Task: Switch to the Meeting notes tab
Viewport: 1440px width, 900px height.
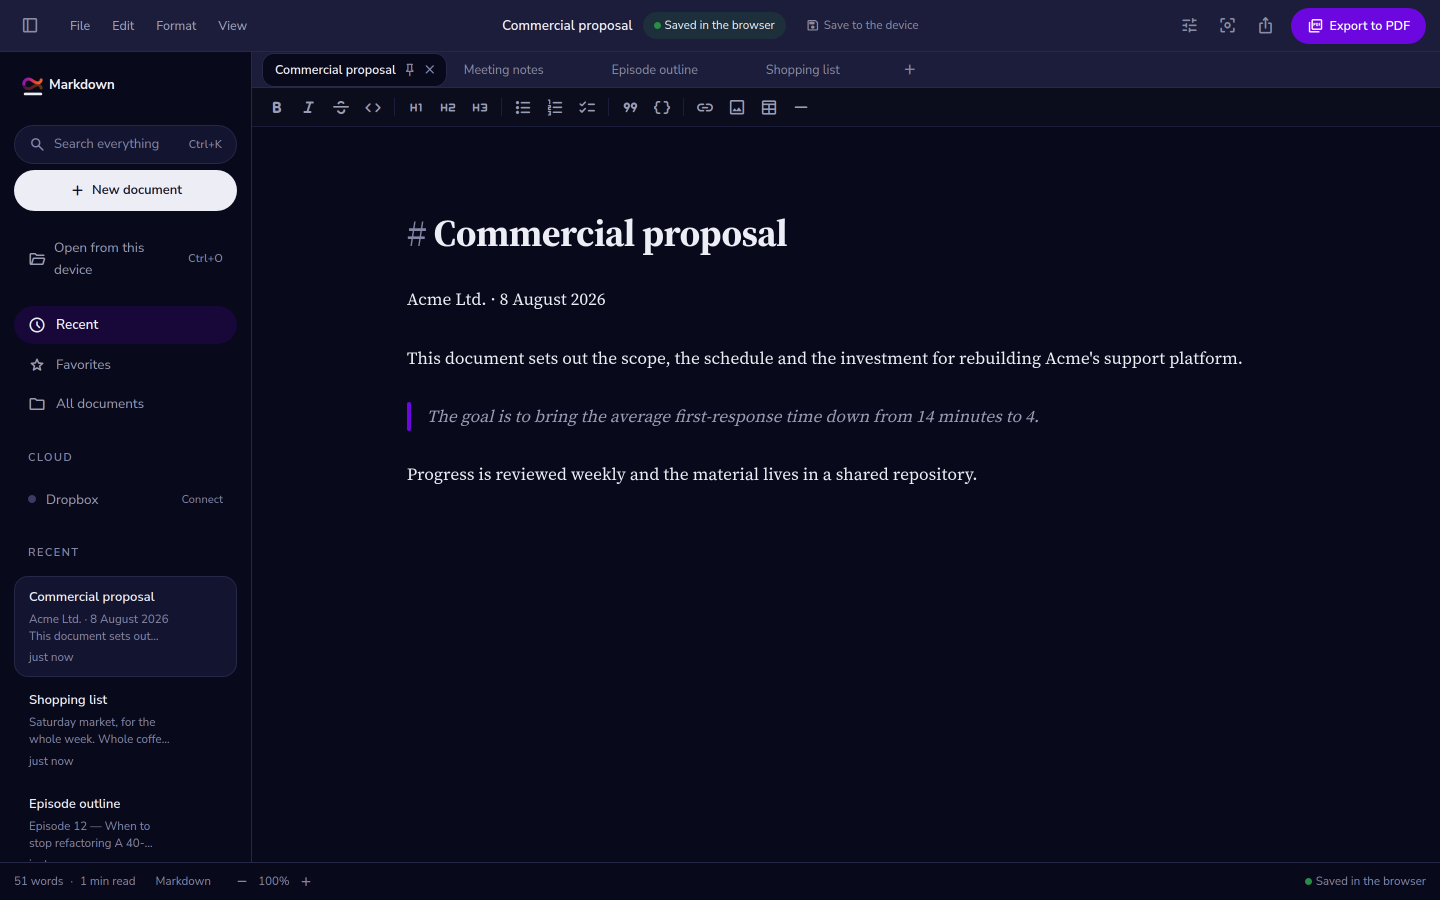Action: click(x=504, y=70)
